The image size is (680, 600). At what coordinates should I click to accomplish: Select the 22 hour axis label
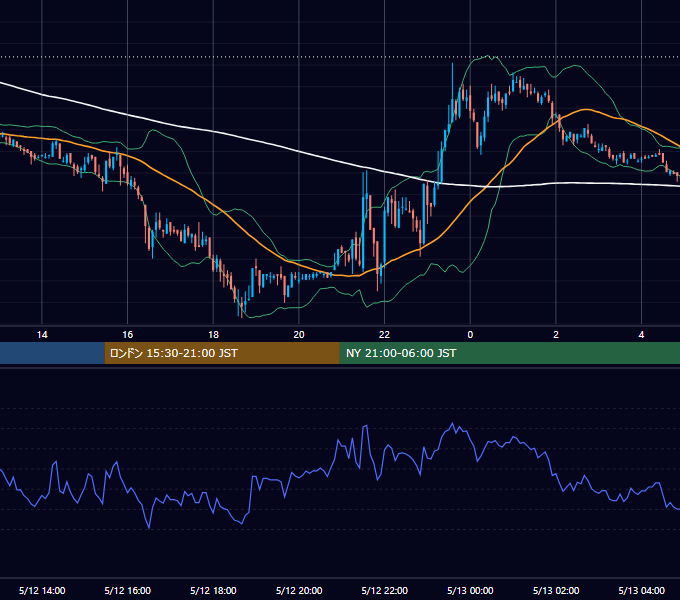coord(384,335)
